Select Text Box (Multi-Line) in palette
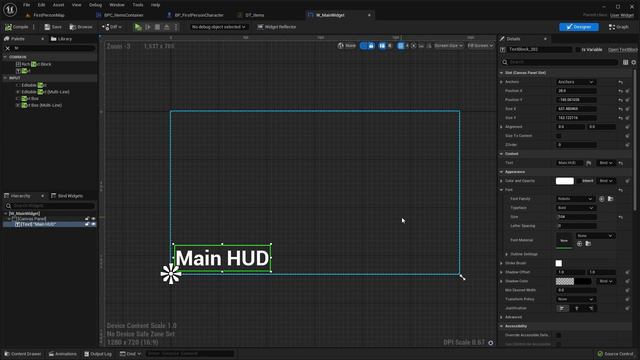Image resolution: width=640 pixels, height=360 pixels. pos(39,105)
